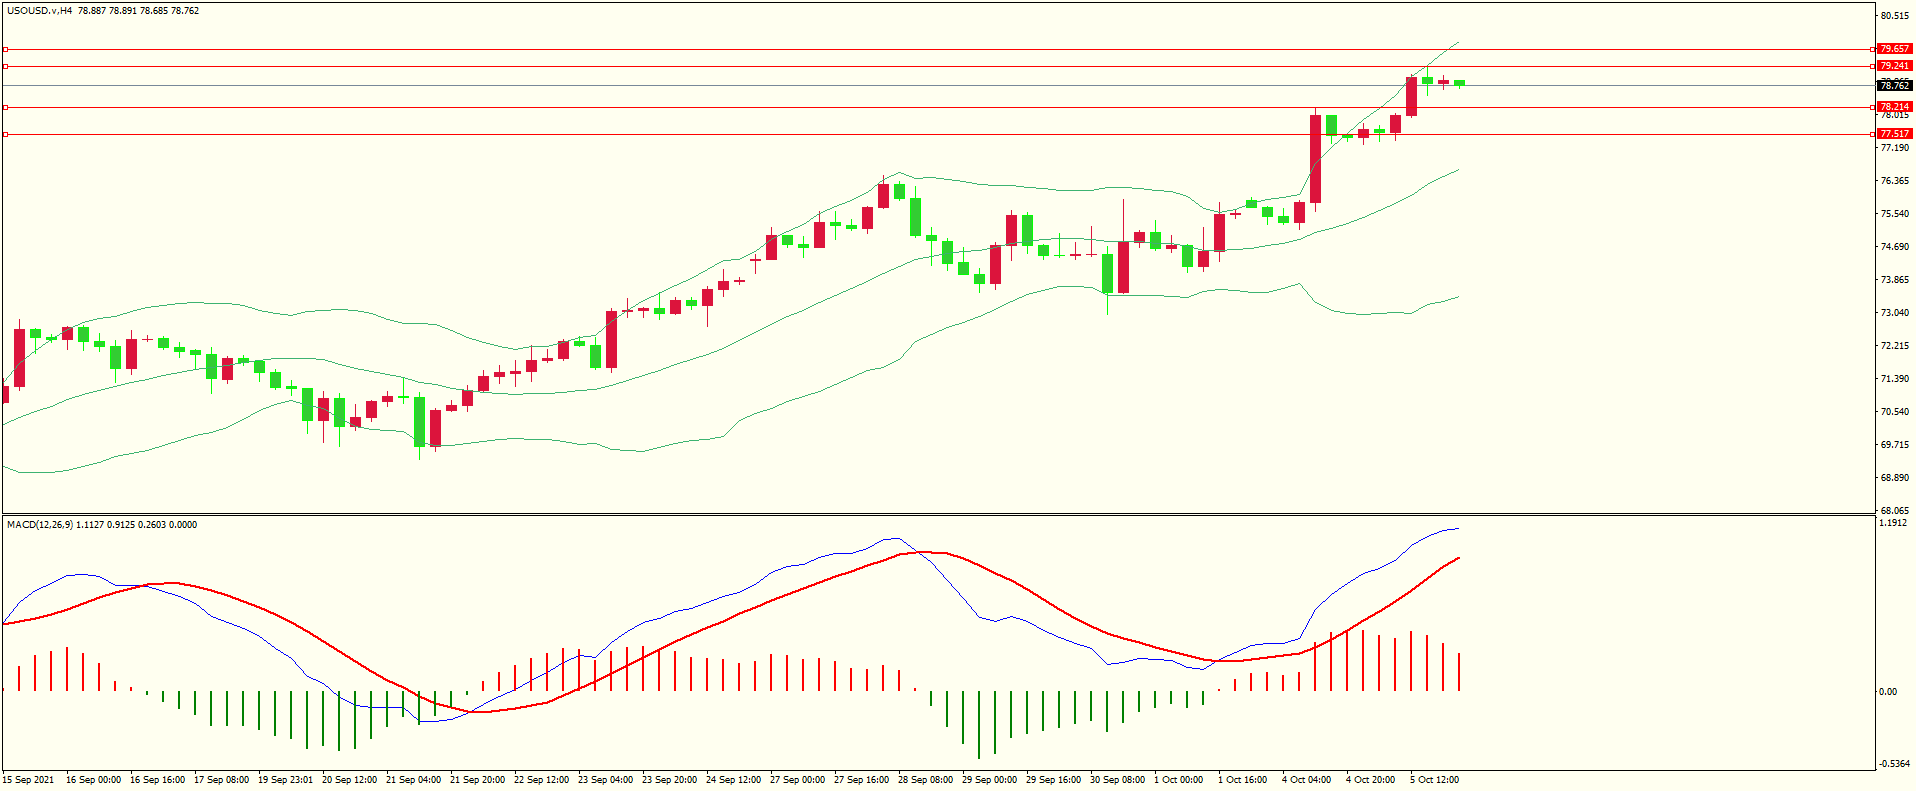
Task: Click the 75.540 price axis value
Action: click(1894, 214)
